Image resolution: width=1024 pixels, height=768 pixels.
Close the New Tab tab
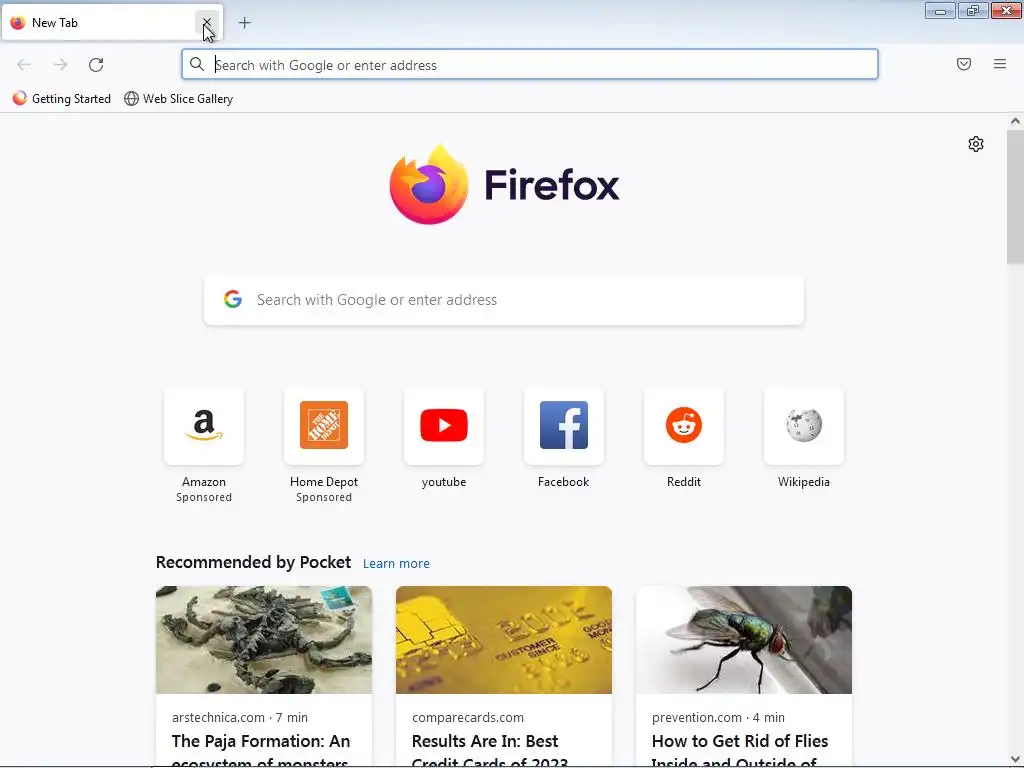pos(206,23)
